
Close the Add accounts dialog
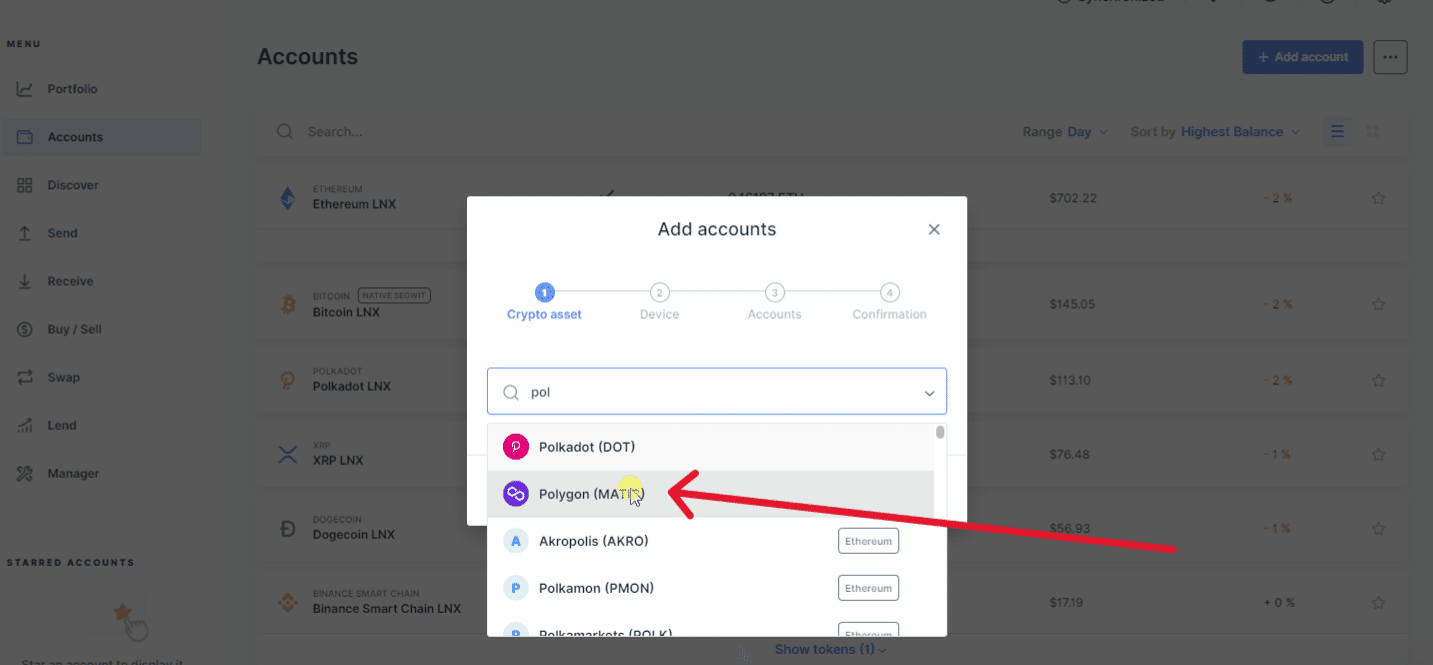pyautogui.click(x=934, y=229)
